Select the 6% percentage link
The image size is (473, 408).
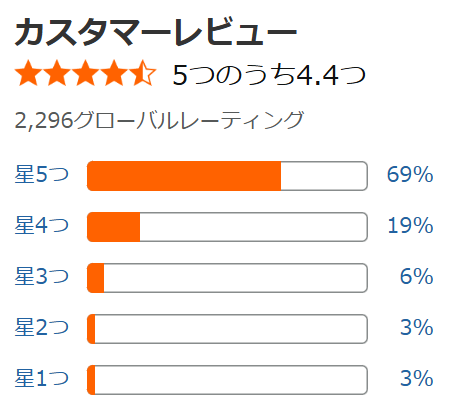417,276
